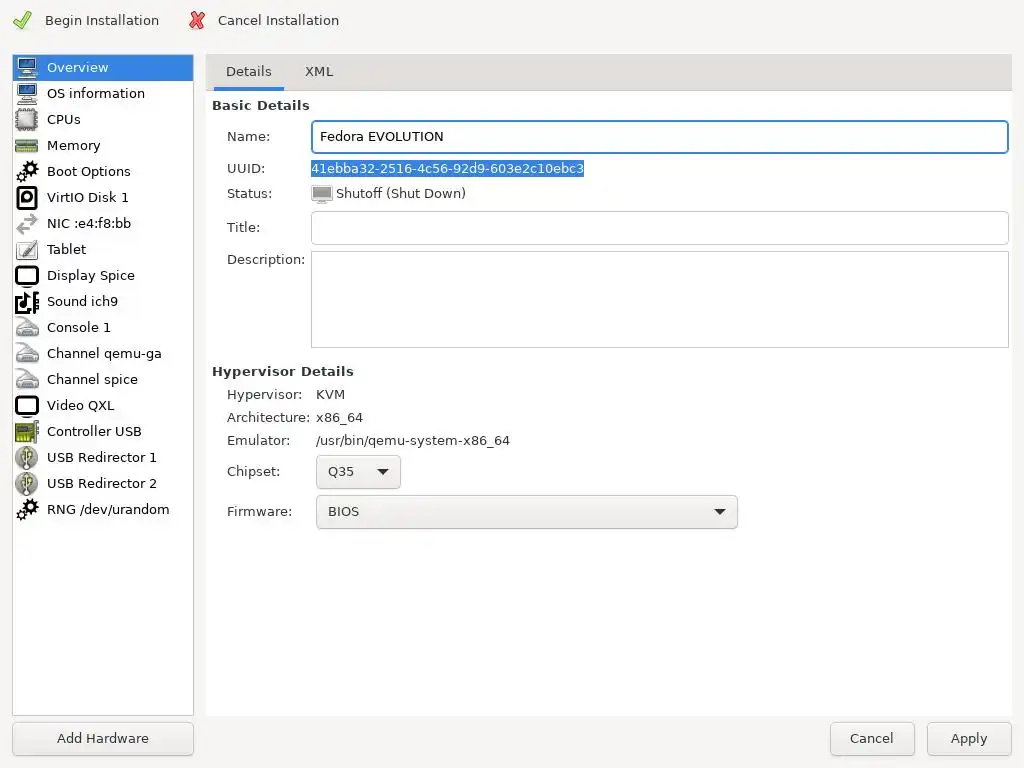Click the USB Redirector 2 icon
The width and height of the screenshot is (1024, 768).
point(27,484)
